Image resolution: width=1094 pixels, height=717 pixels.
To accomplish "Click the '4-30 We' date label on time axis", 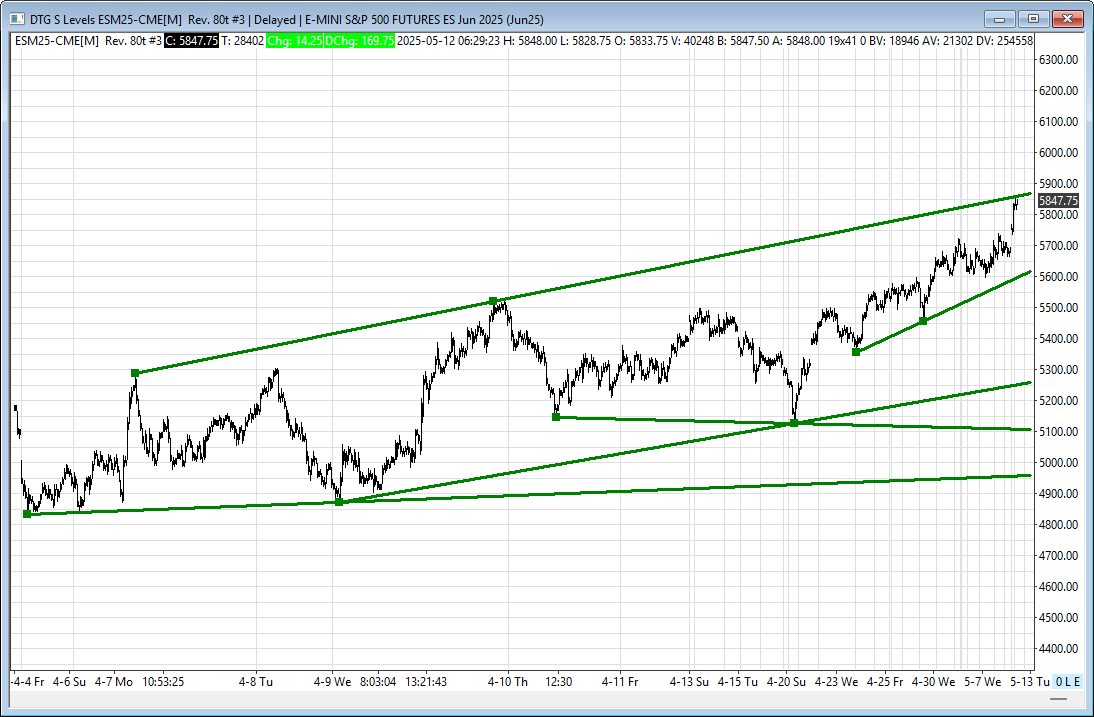I will [934, 681].
